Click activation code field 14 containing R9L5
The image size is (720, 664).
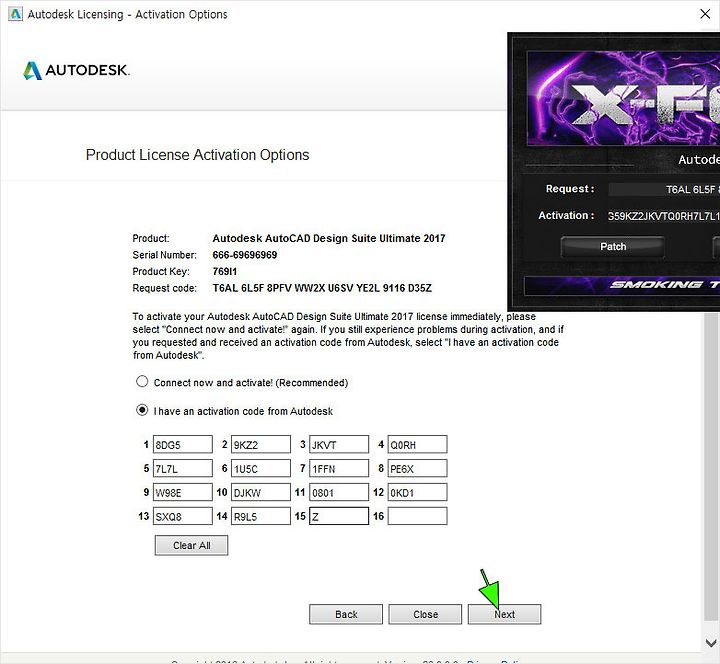[x=261, y=516]
